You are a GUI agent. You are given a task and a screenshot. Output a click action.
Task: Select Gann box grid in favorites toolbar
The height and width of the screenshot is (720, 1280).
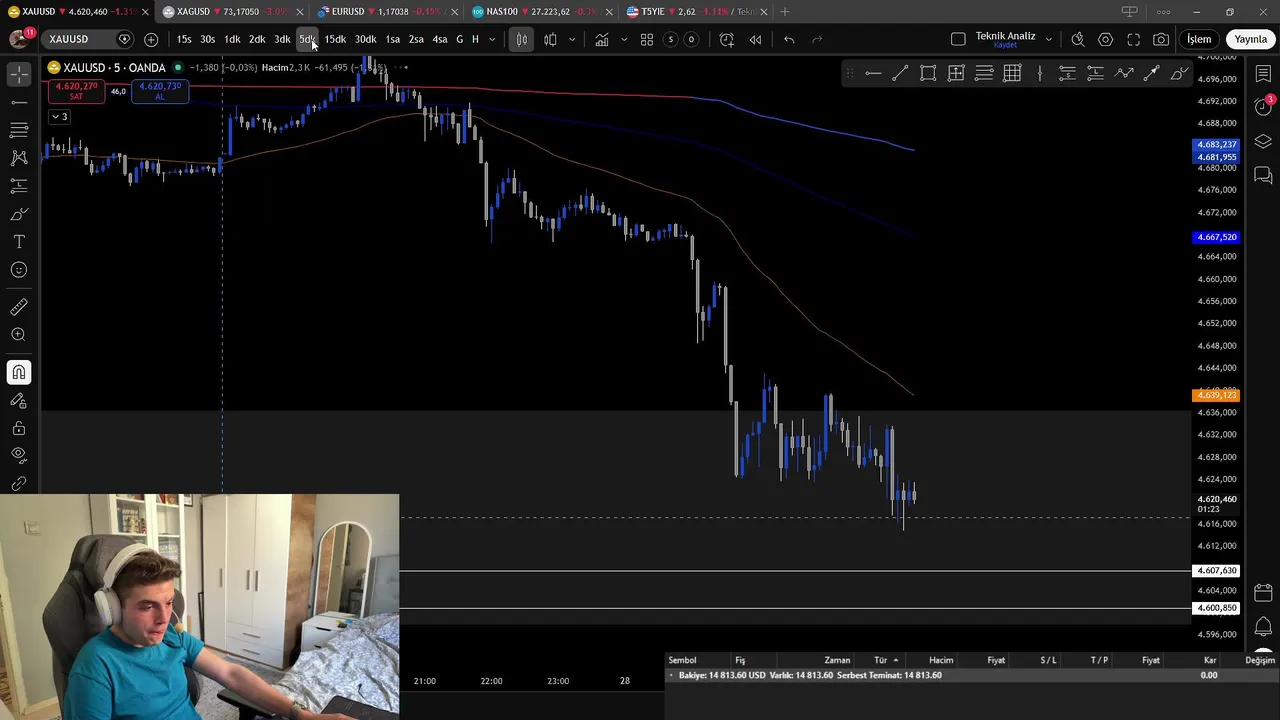(1012, 73)
